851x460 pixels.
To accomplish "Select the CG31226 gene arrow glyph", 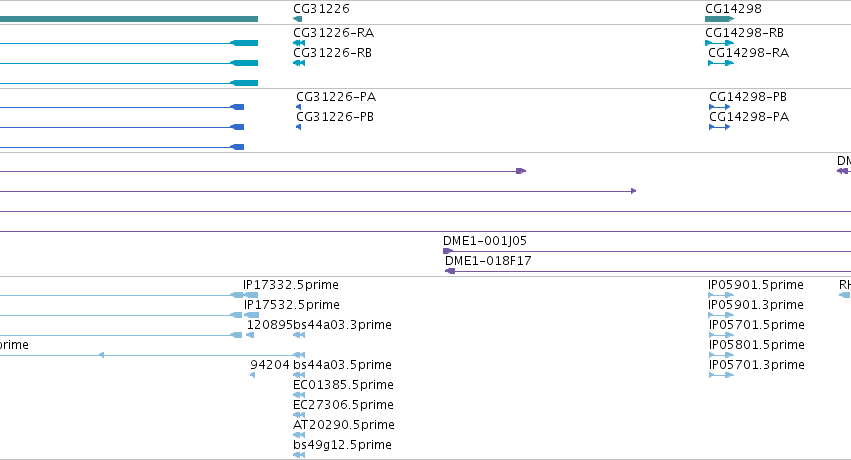I will (297, 19).
